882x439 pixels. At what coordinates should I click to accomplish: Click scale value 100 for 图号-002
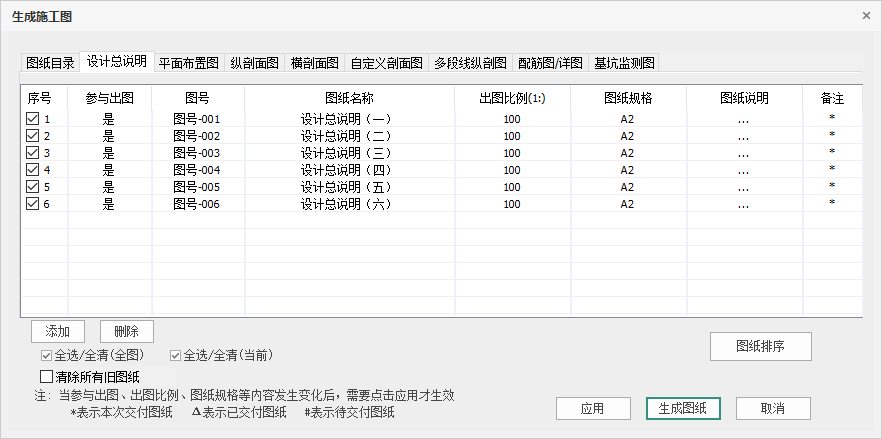coord(512,136)
